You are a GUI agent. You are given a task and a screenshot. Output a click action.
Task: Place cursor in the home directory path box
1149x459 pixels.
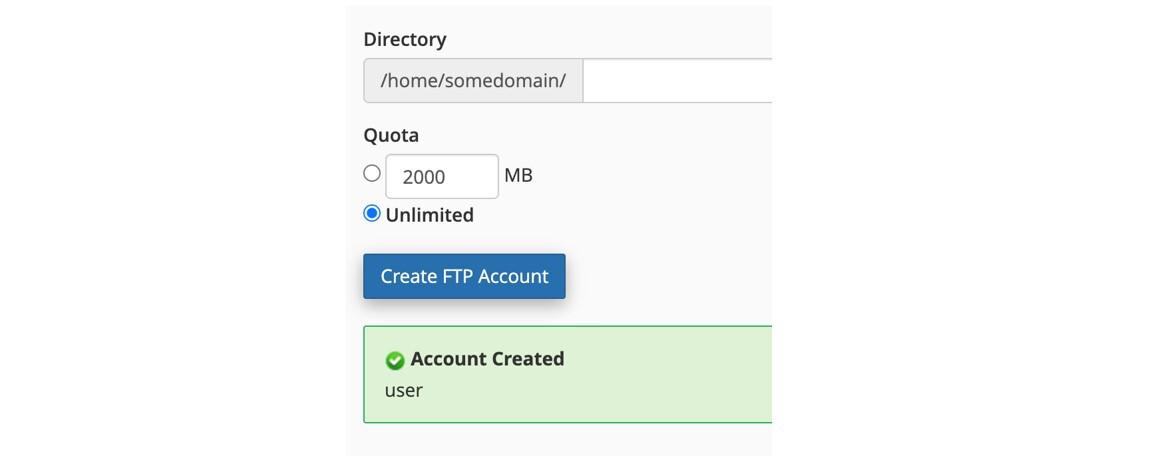point(677,80)
